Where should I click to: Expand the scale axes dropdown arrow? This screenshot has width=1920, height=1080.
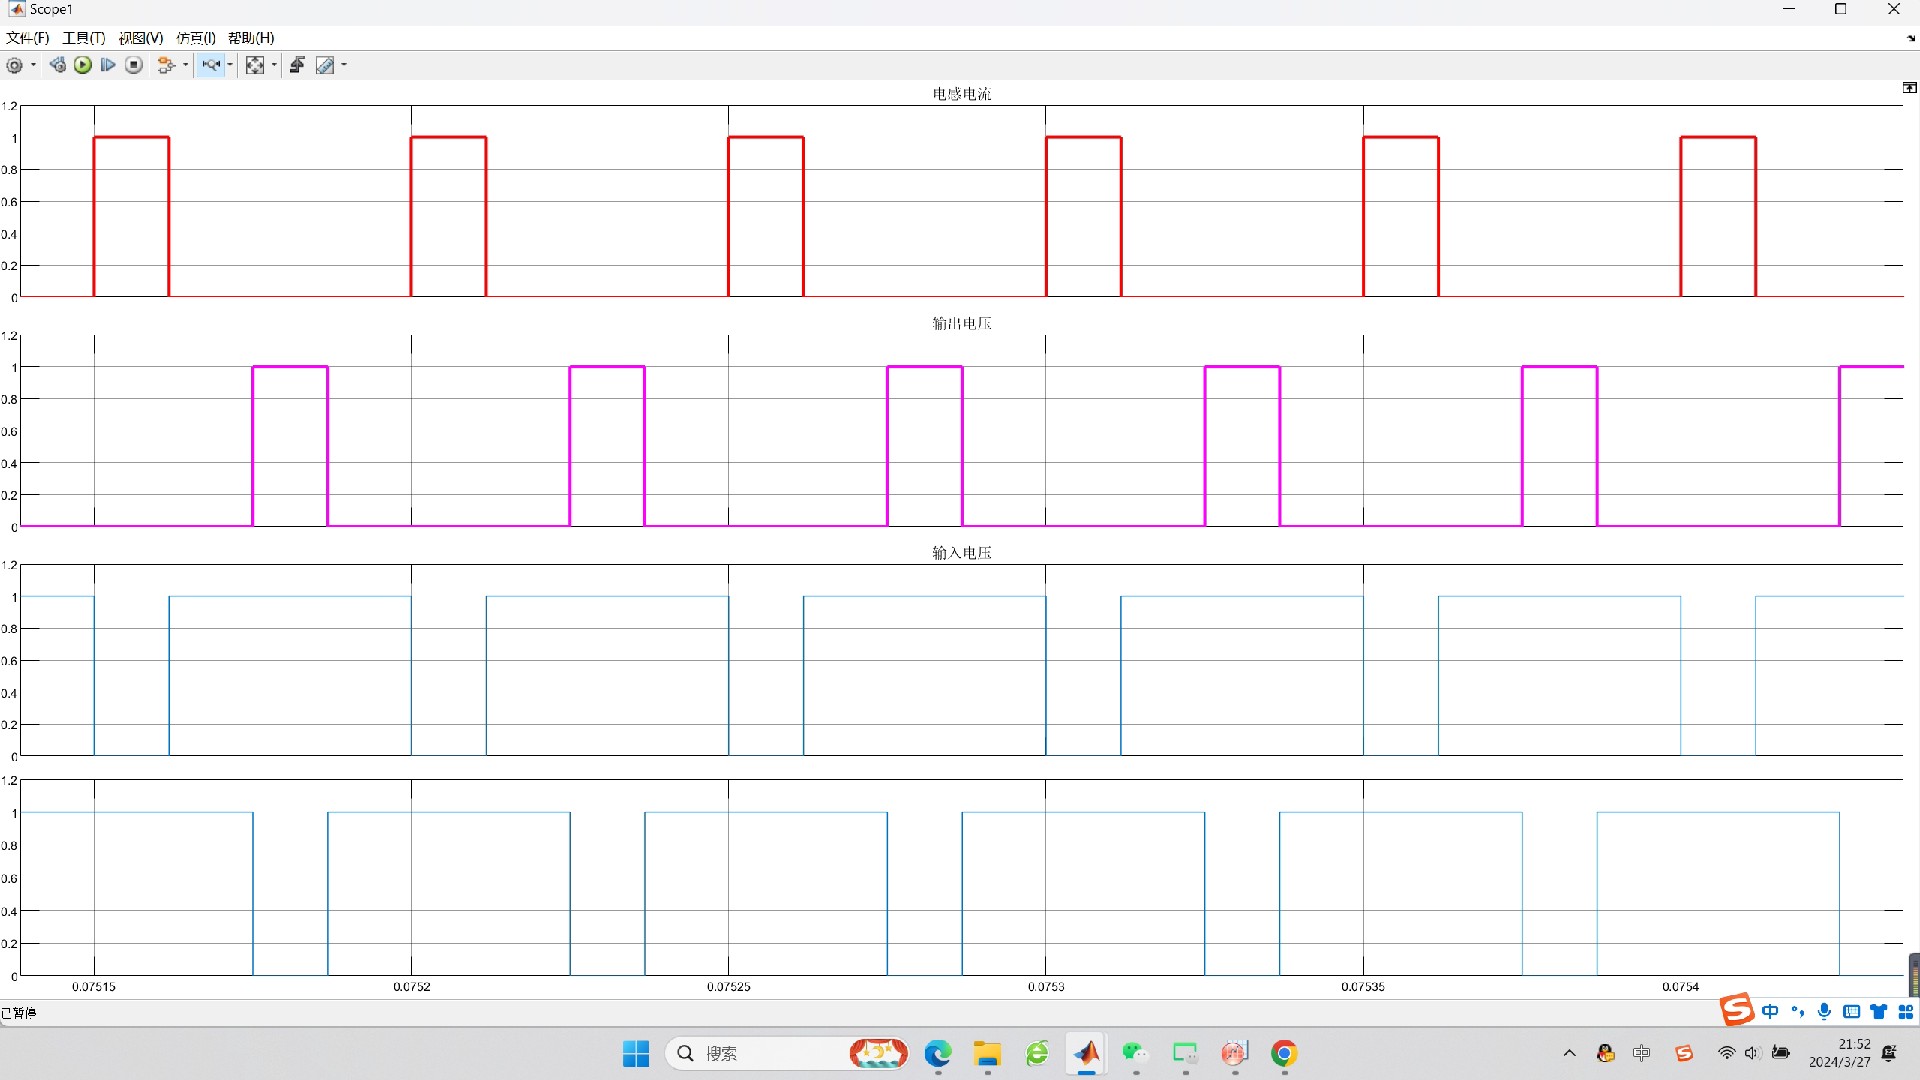click(x=274, y=65)
